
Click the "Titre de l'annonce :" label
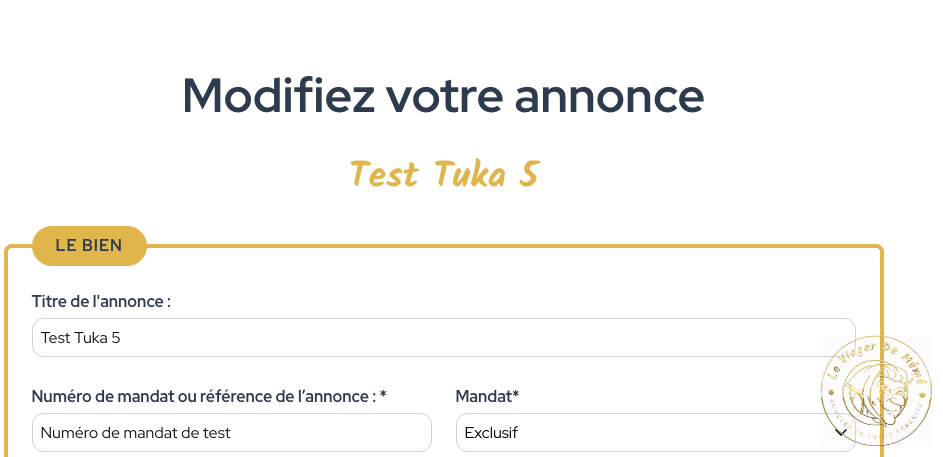101,301
